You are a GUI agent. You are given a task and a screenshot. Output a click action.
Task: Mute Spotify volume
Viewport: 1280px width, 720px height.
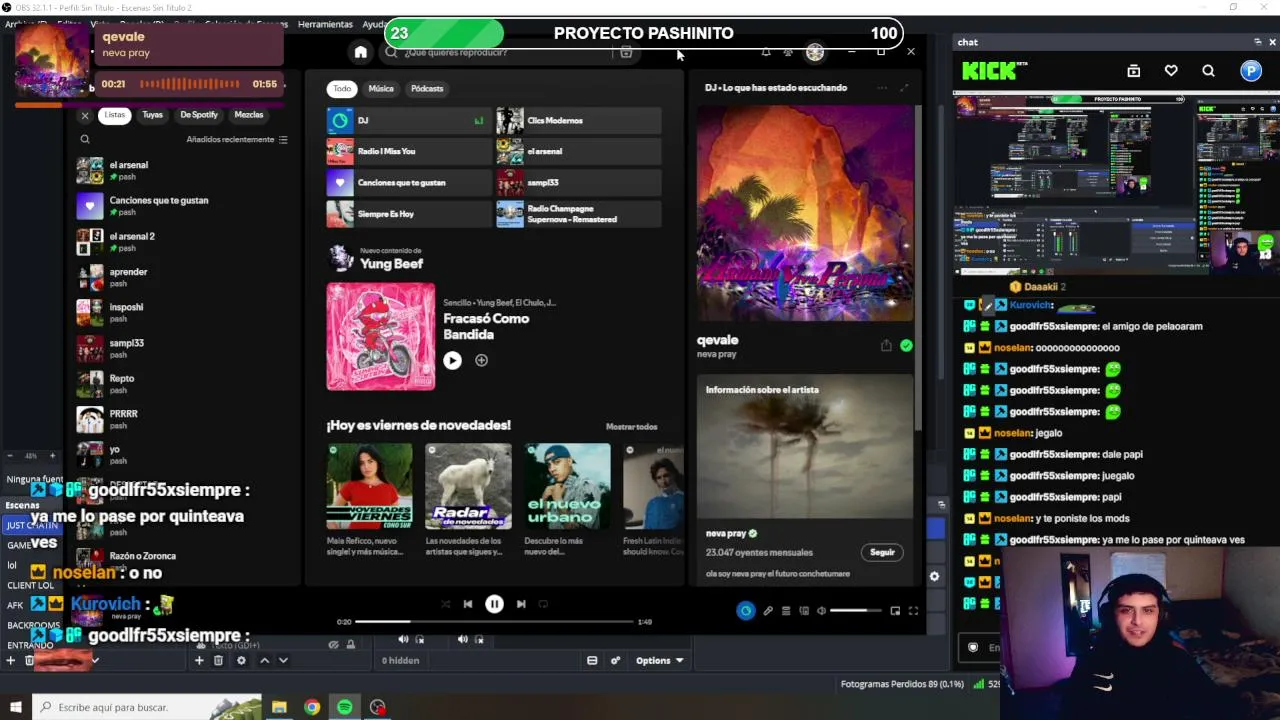pyautogui.click(x=821, y=611)
